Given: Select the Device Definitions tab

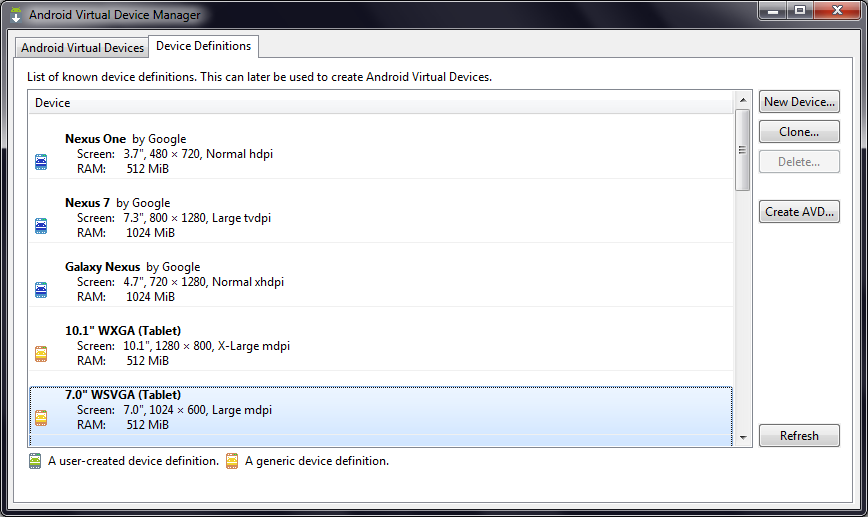Looking at the screenshot, I should coord(203,46).
